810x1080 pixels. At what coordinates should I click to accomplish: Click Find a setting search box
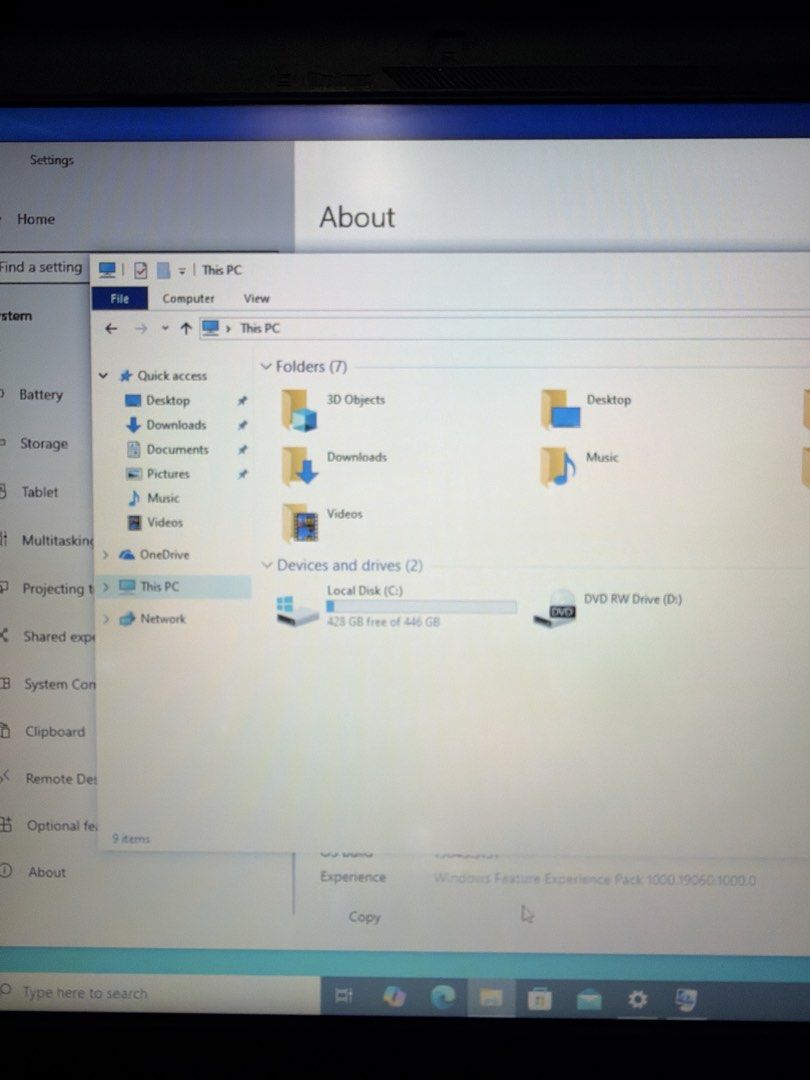tap(41, 267)
